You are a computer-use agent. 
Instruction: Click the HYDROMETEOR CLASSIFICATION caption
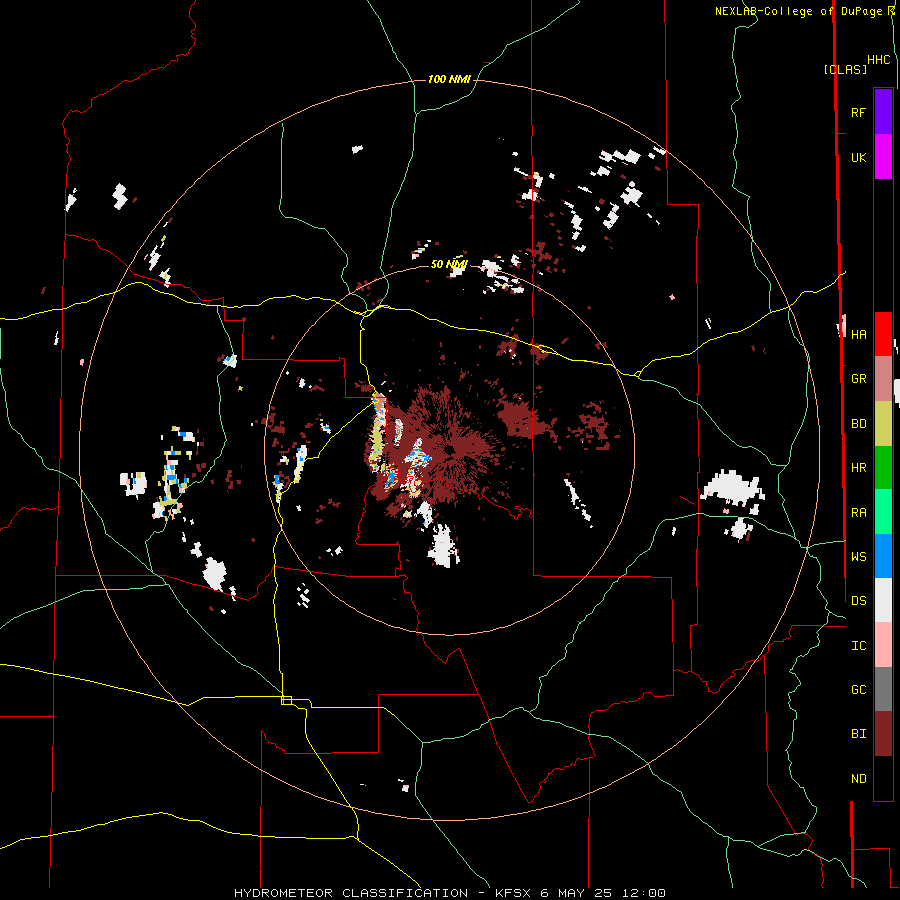[351, 893]
